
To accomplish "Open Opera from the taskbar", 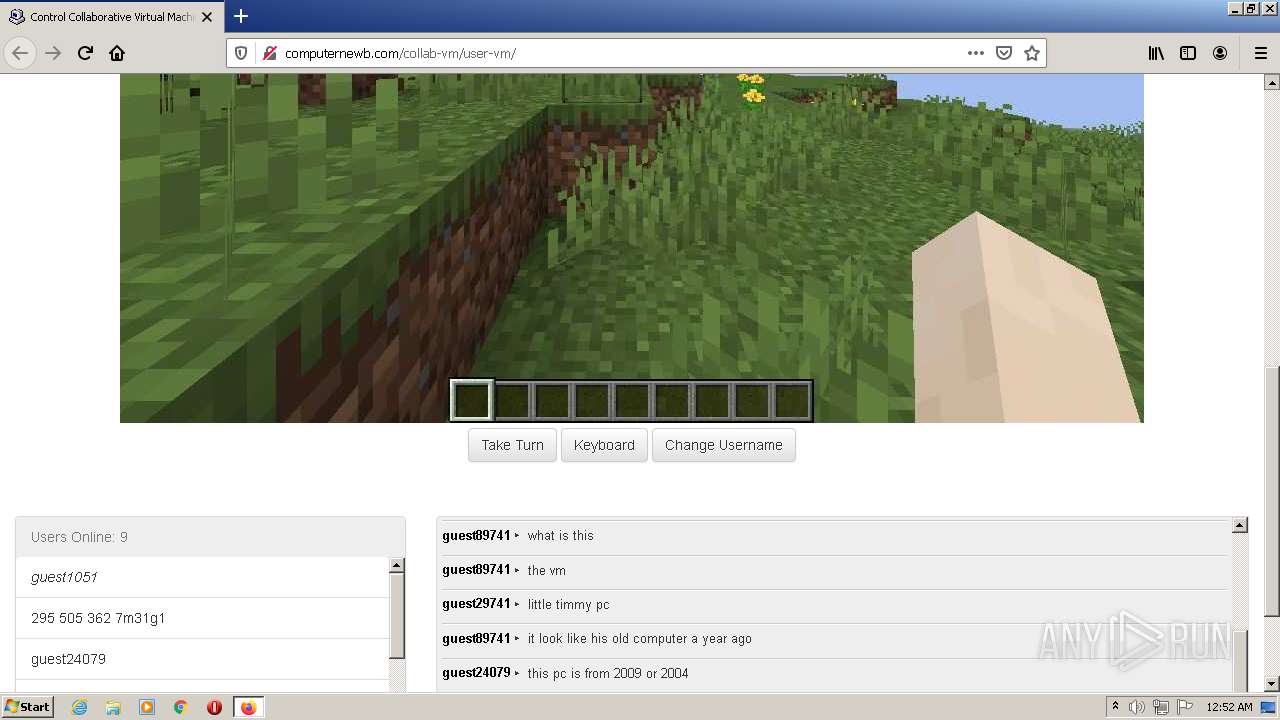I will tap(214, 707).
